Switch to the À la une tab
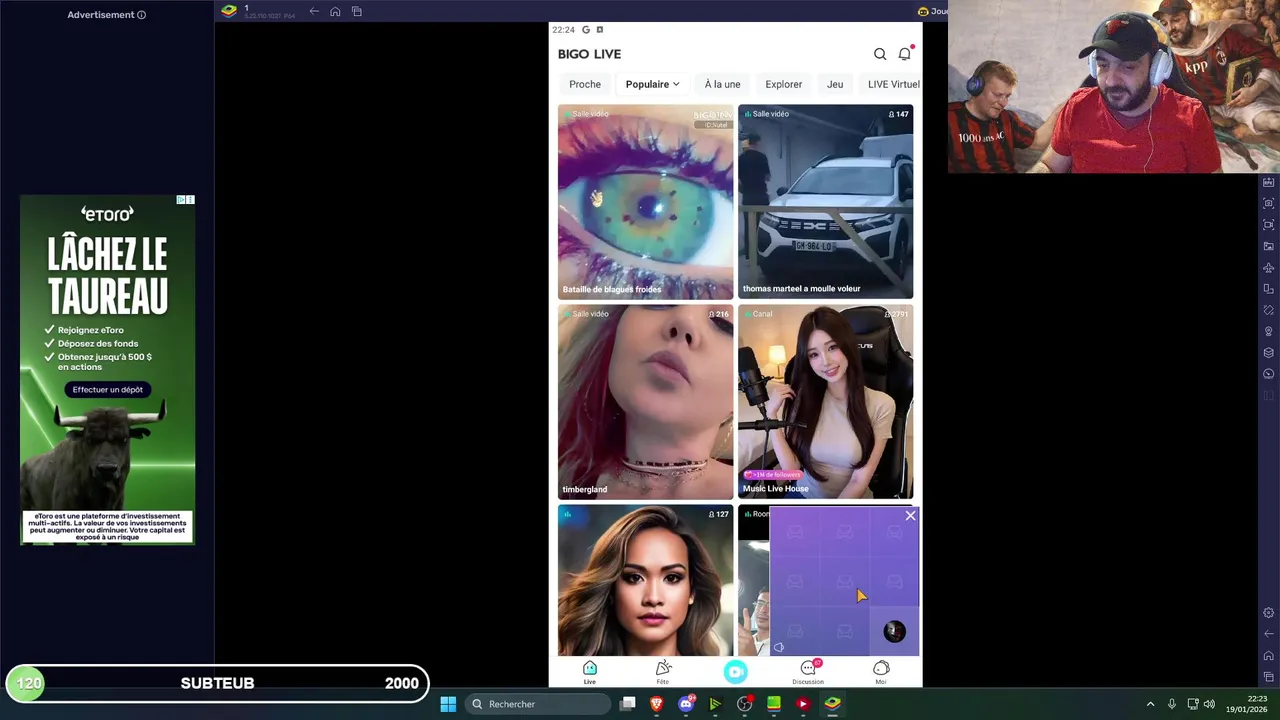1280x720 pixels. pos(722,84)
